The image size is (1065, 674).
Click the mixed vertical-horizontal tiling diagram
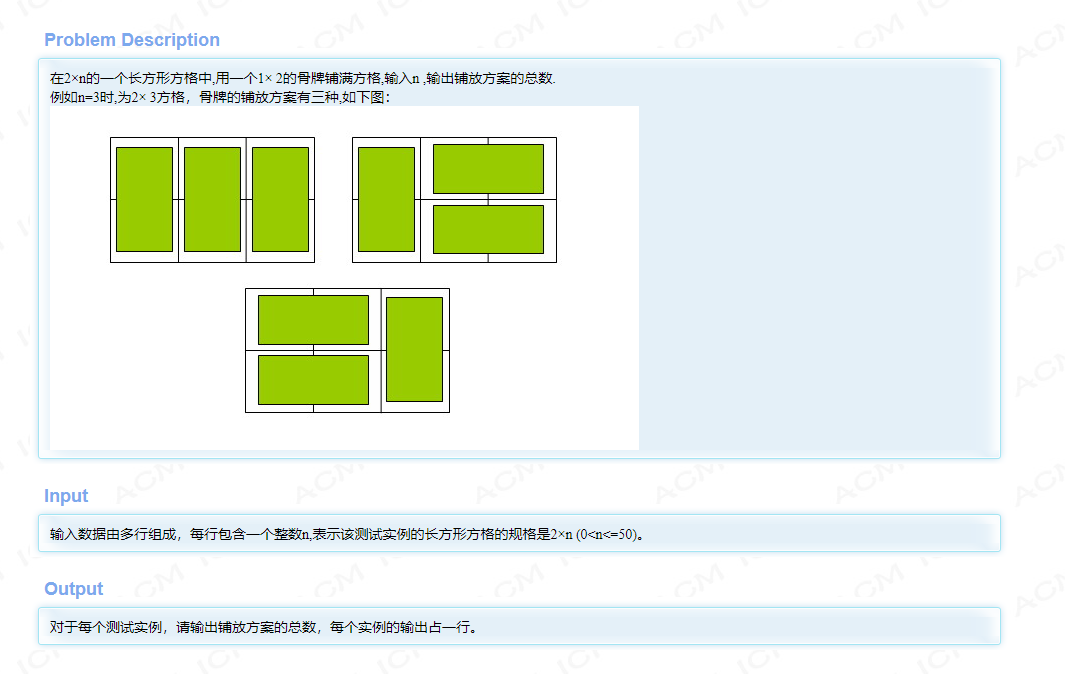click(x=453, y=198)
